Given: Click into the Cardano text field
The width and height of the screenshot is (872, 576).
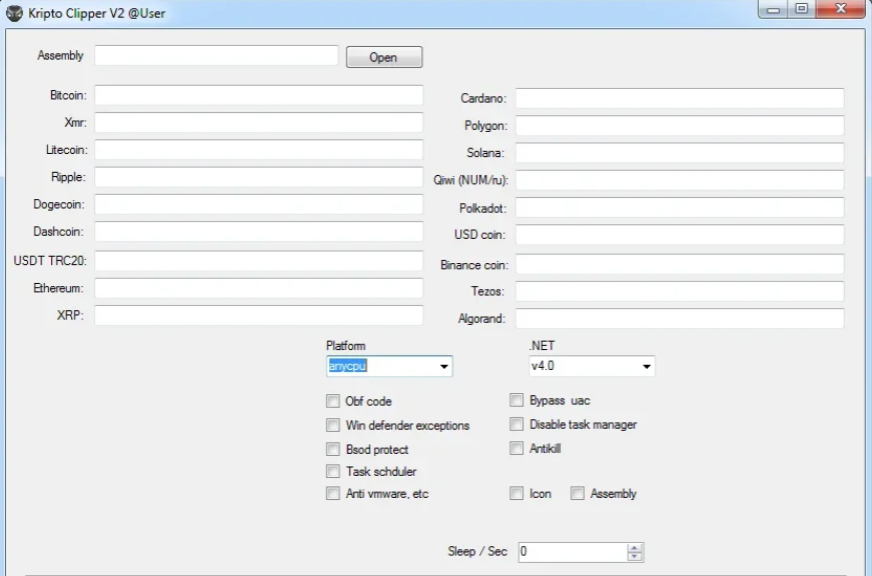Looking at the screenshot, I should tap(679, 98).
